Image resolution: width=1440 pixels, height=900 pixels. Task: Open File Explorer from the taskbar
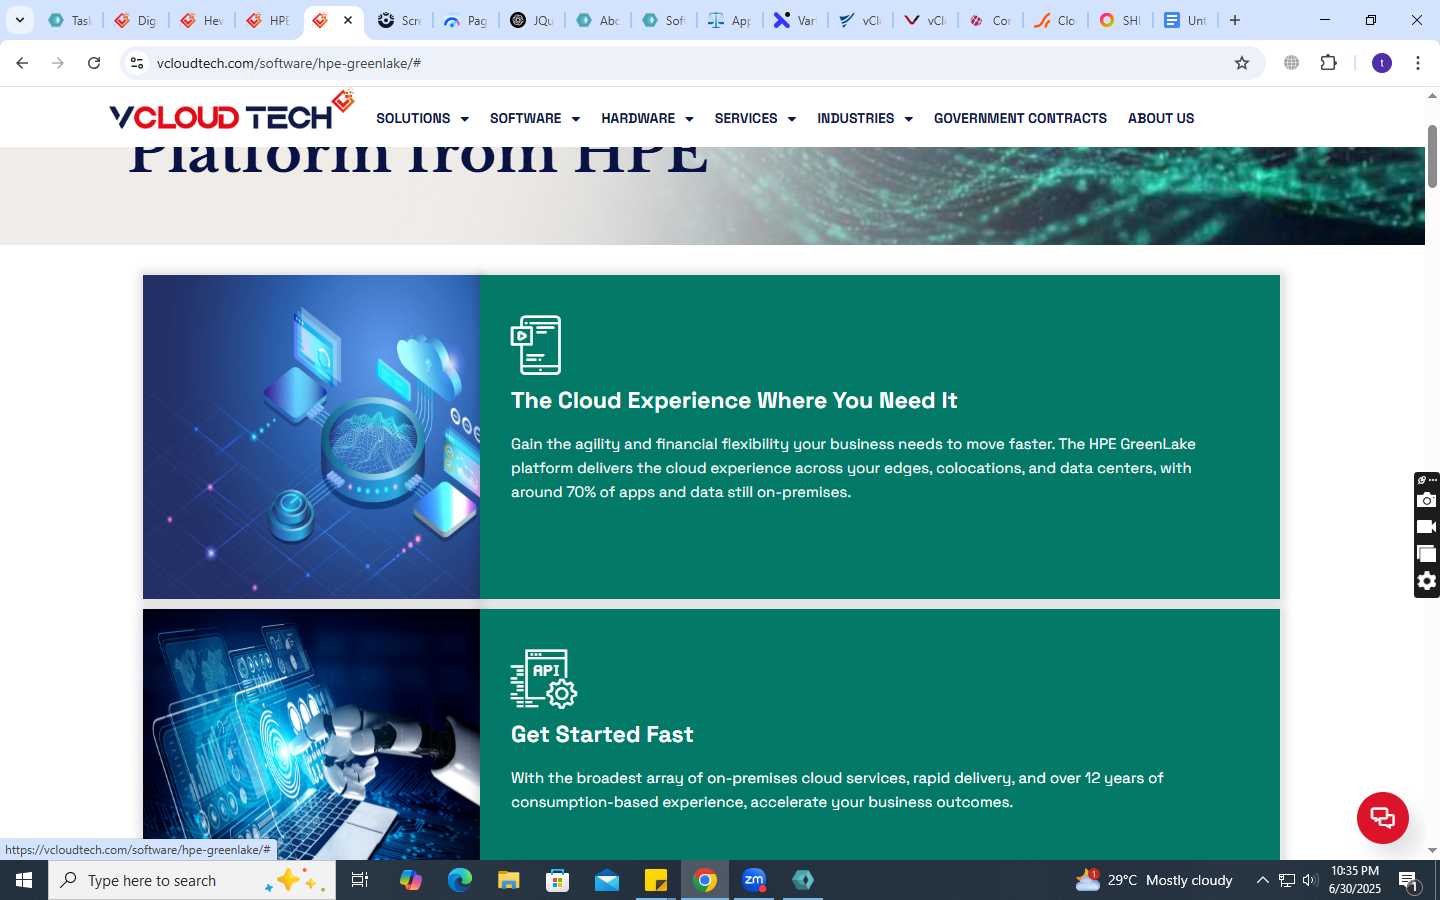508,880
